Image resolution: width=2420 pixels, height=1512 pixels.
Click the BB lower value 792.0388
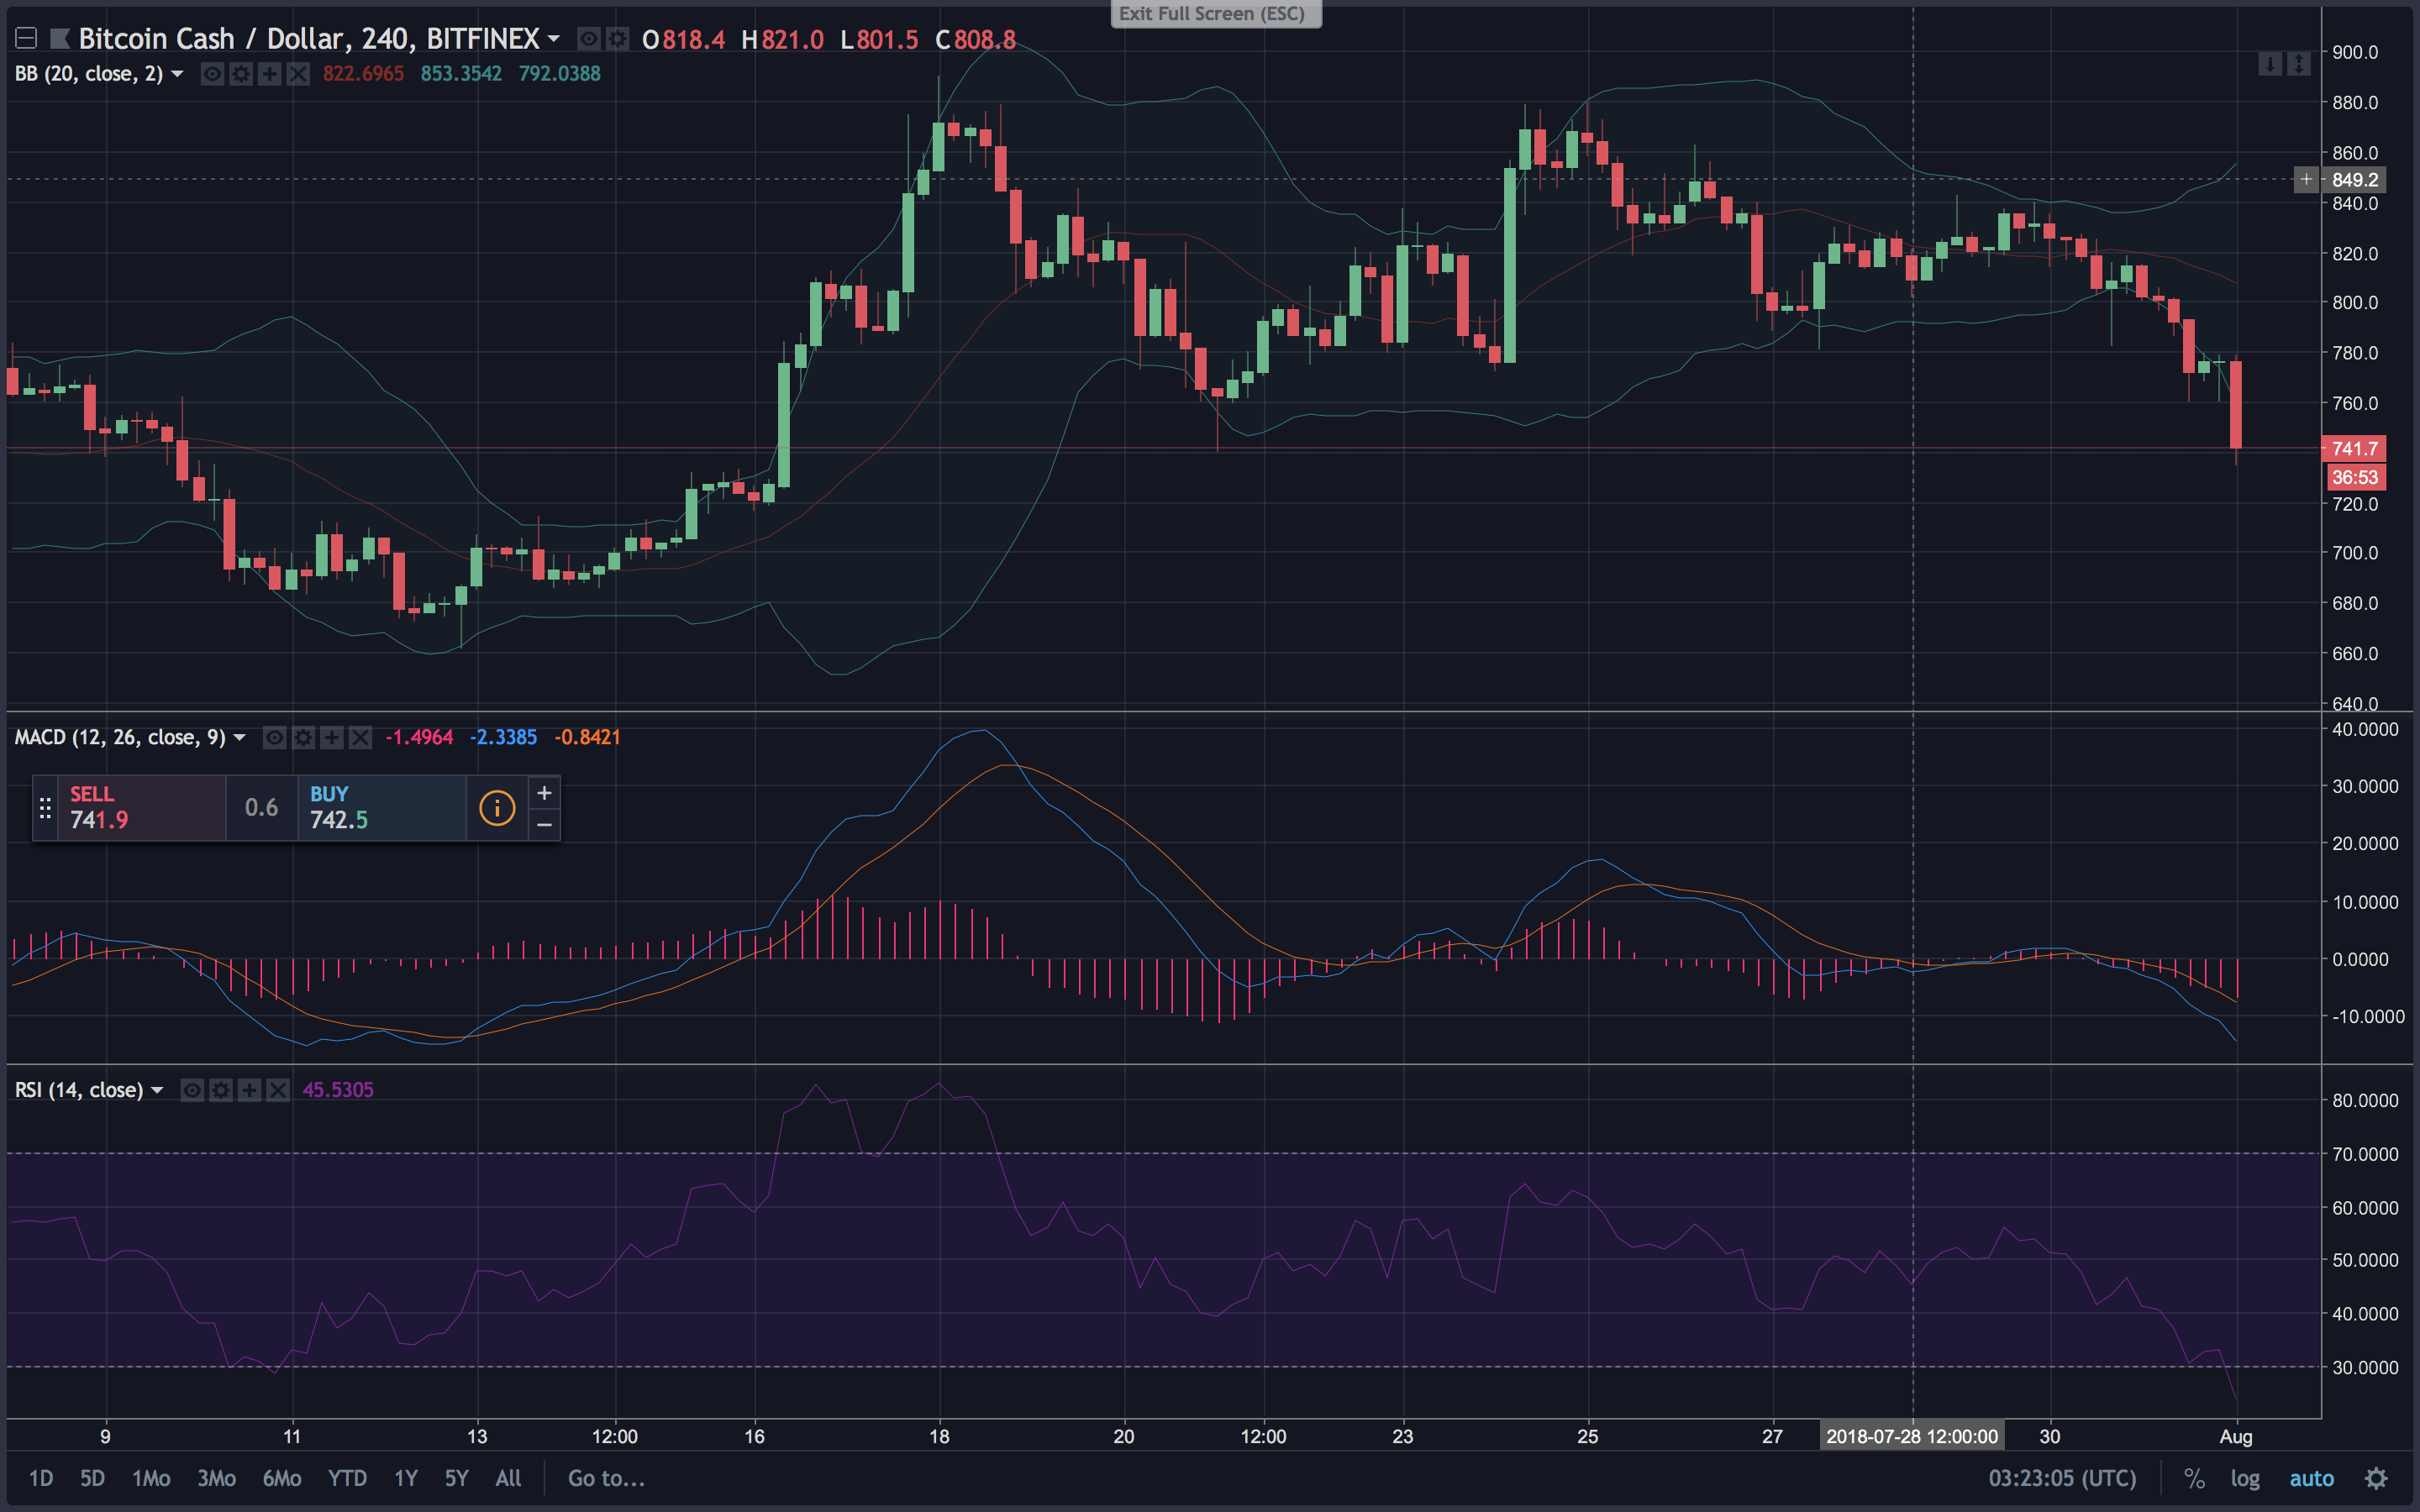pyautogui.click(x=559, y=74)
